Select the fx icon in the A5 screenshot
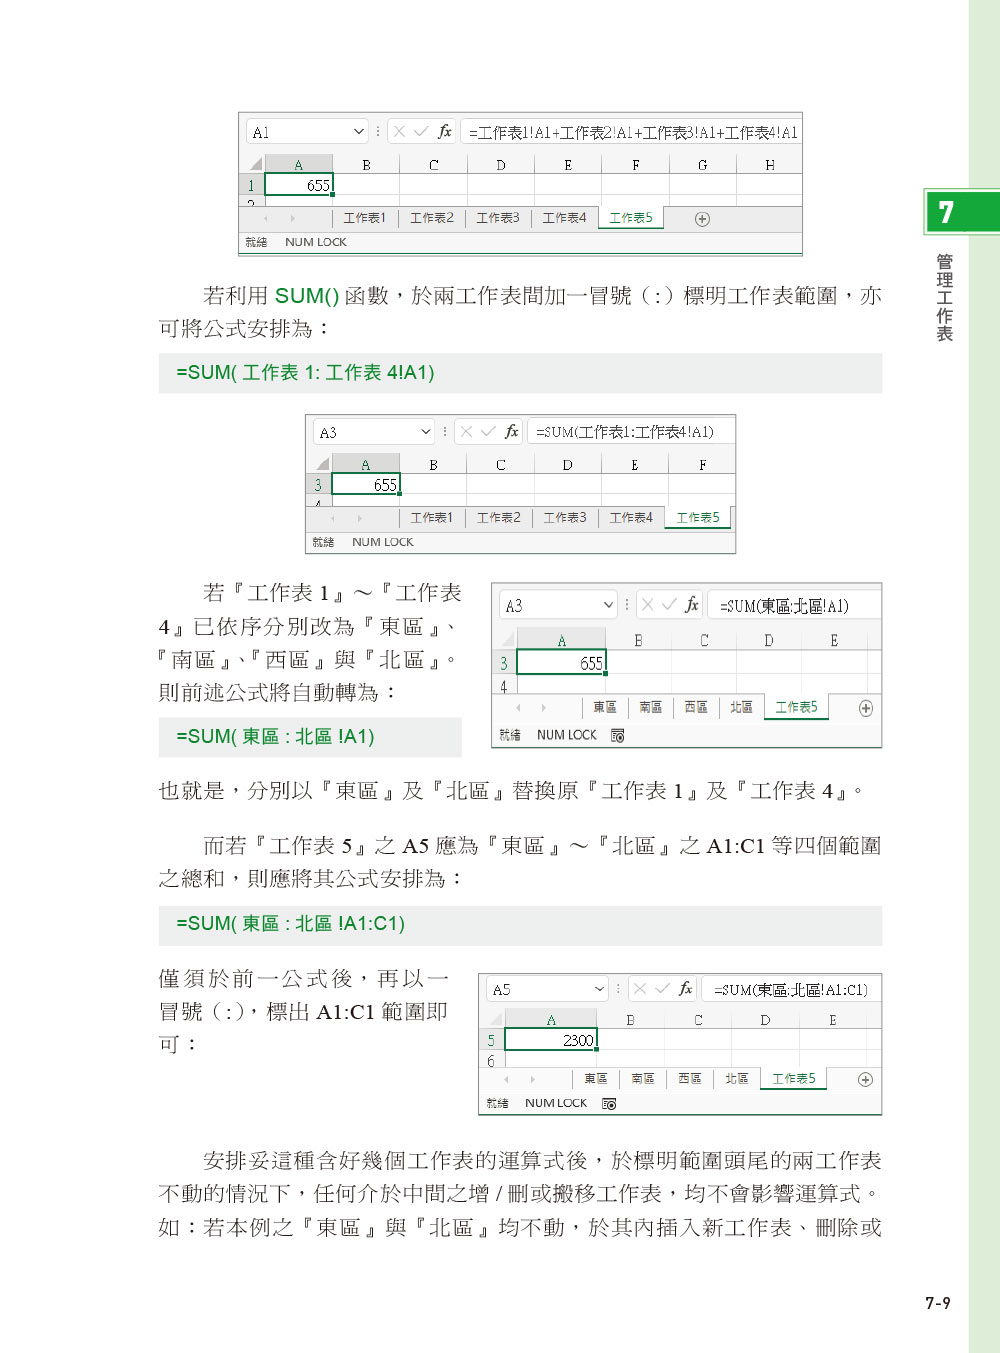The width and height of the screenshot is (1000, 1353). pyautogui.click(x=686, y=988)
